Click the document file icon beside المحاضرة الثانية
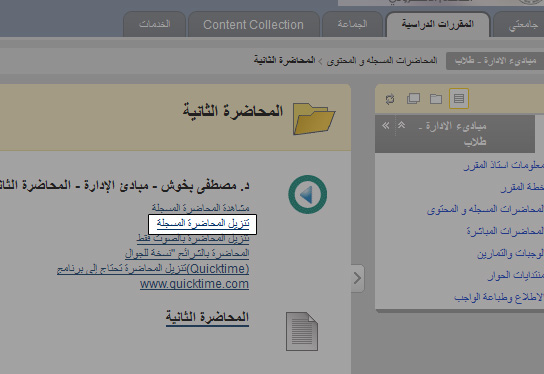The image size is (544, 374). (x=301, y=331)
